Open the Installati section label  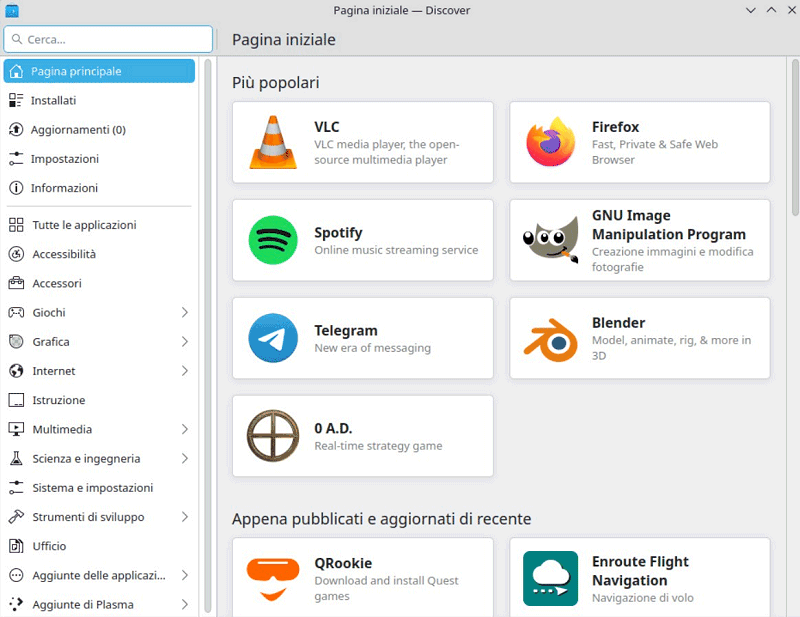pos(54,101)
